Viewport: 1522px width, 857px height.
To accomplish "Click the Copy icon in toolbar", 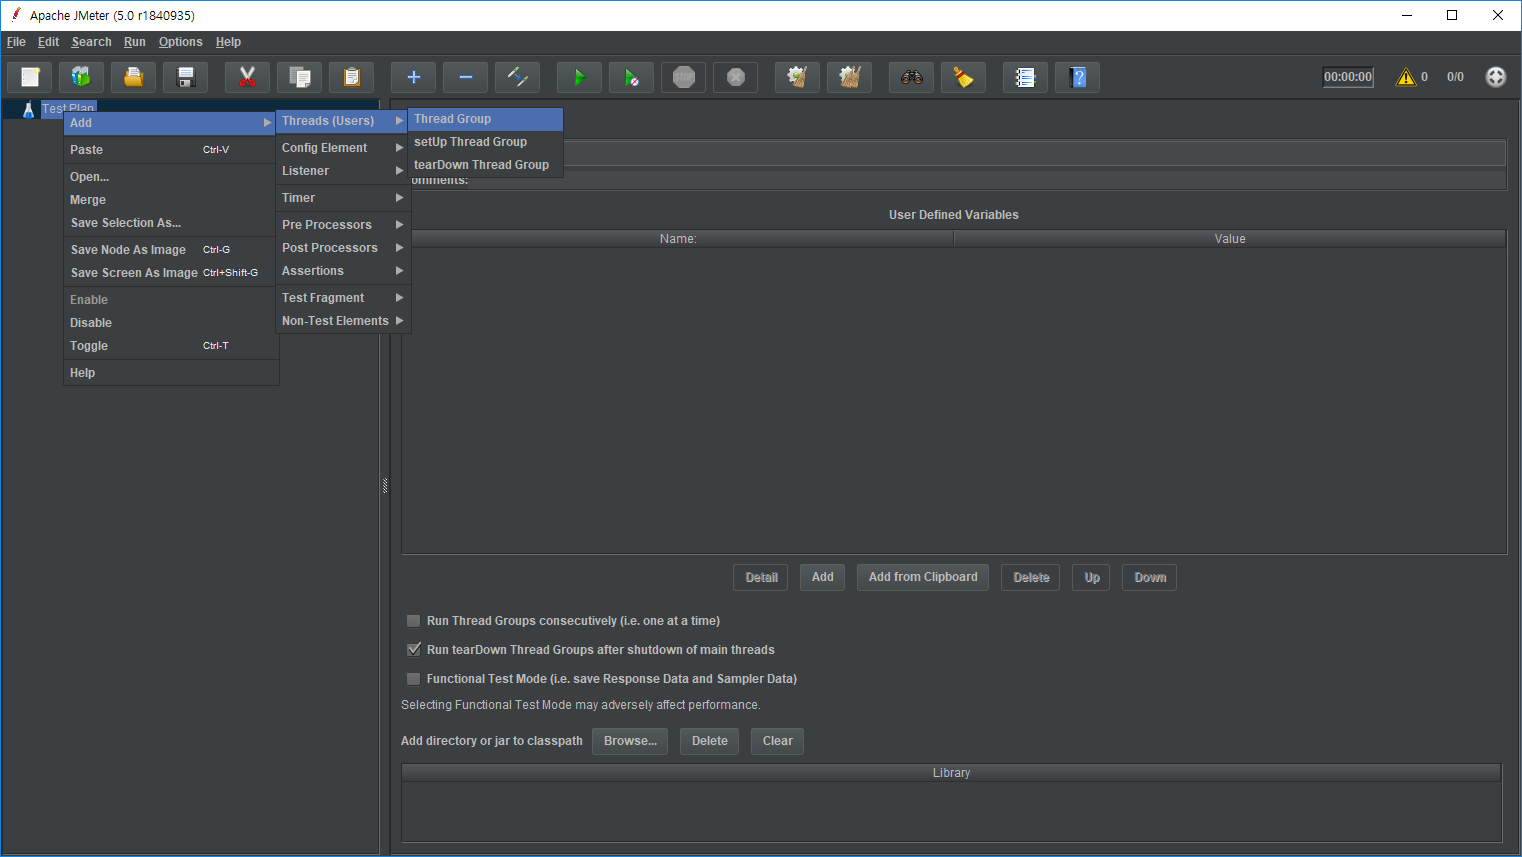I will tap(300, 77).
